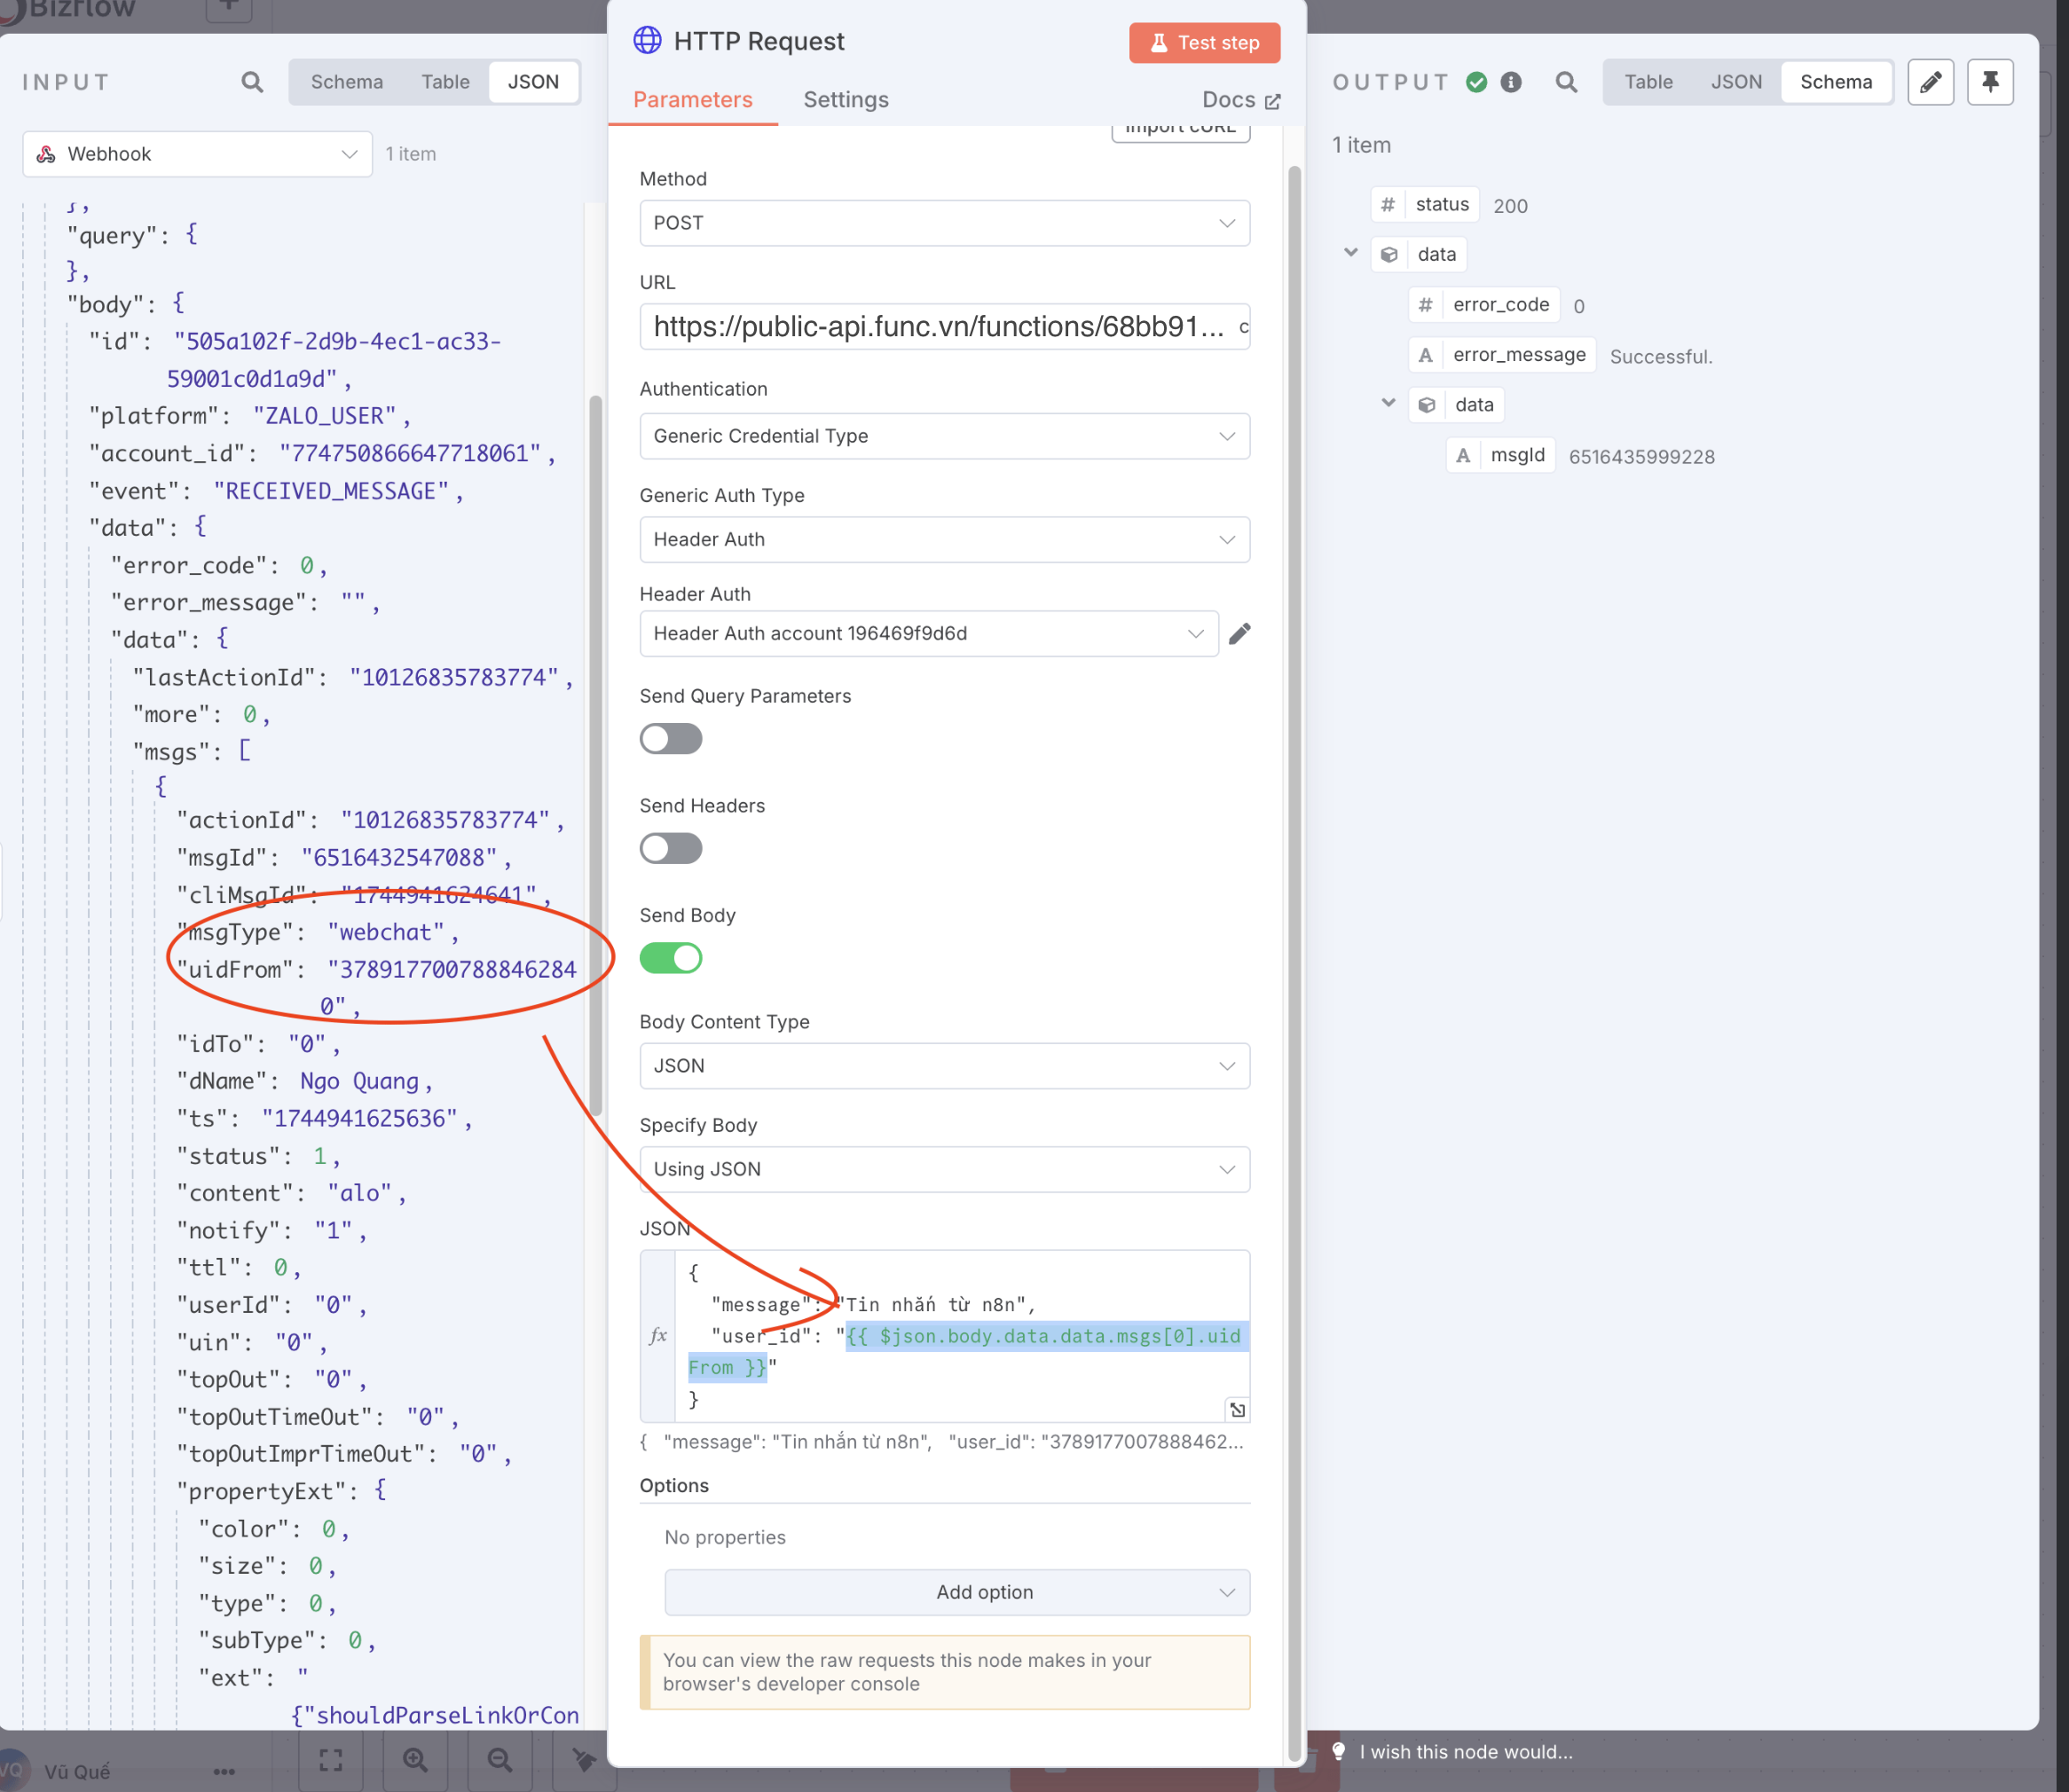Edit the Header Auth credential pencil
This screenshot has height=1792, width=2069.
1239,634
